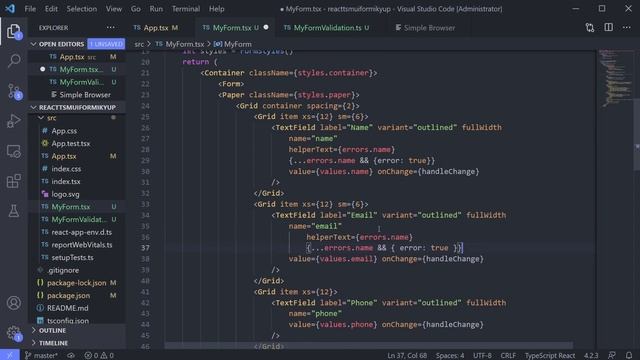Open the notifications bell
The image size is (640, 360).
pos(629,356)
